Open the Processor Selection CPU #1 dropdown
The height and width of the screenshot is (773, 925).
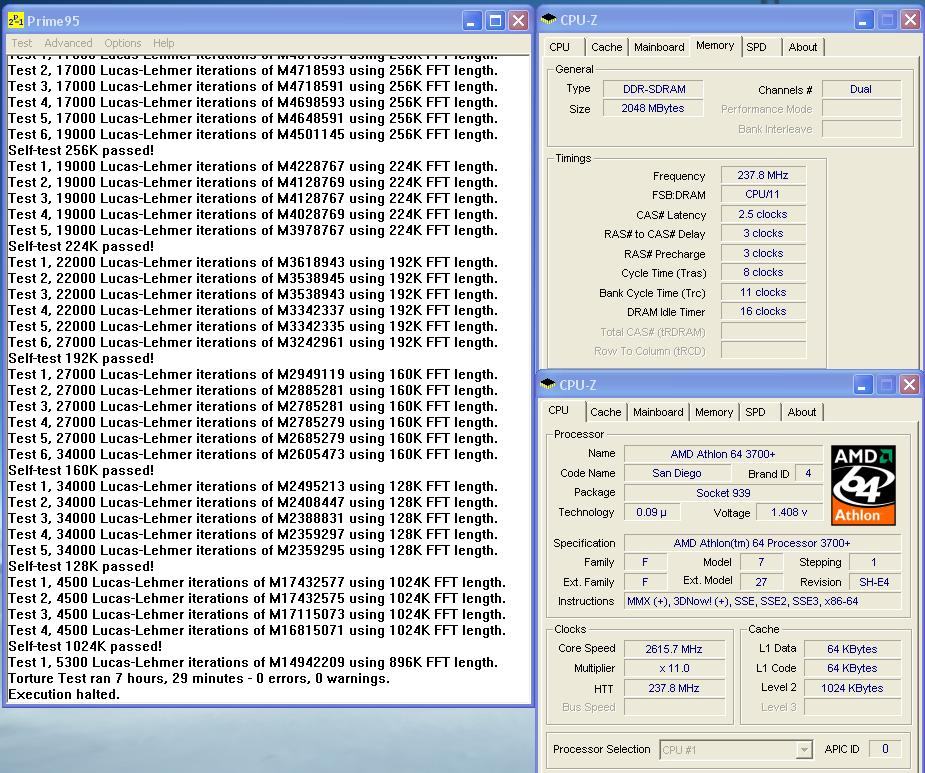pos(736,749)
